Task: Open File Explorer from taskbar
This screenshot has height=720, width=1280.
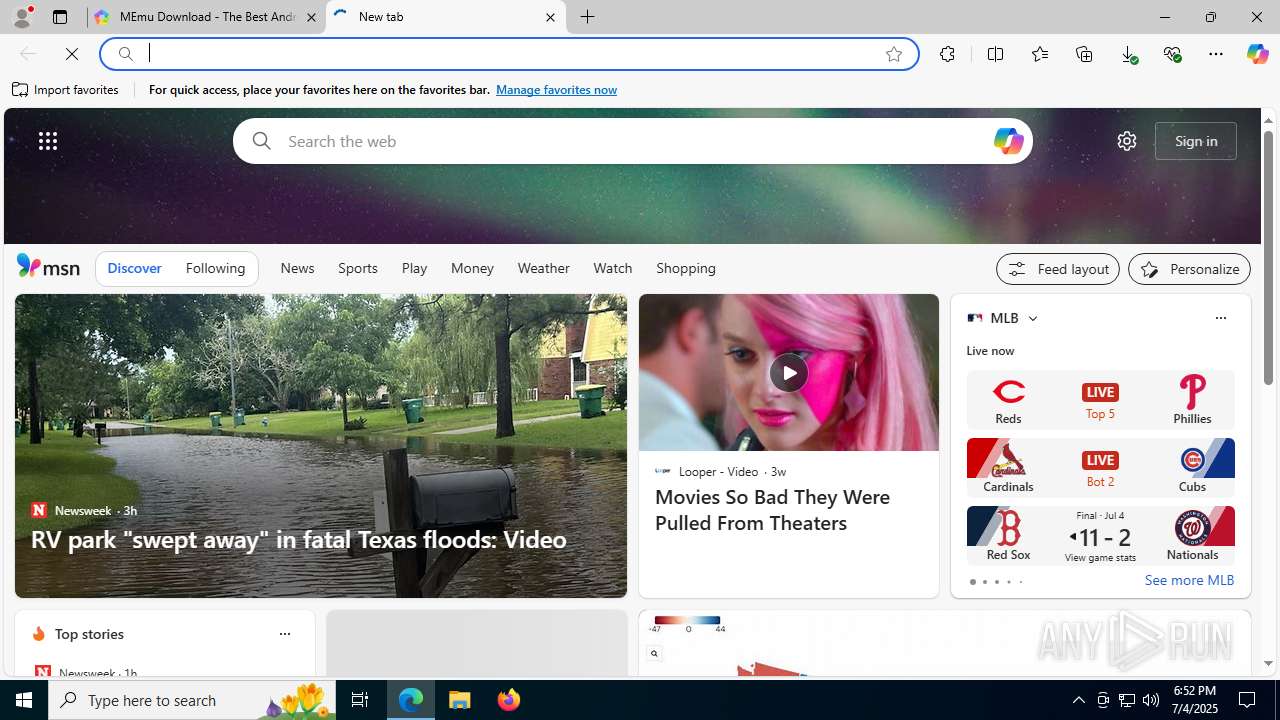Action: click(x=460, y=700)
